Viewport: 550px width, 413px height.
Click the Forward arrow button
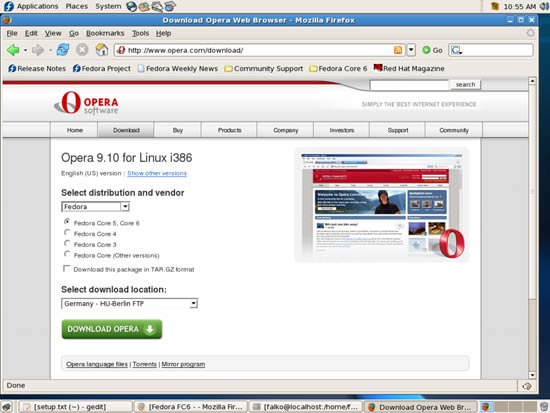pyautogui.click(x=38, y=50)
